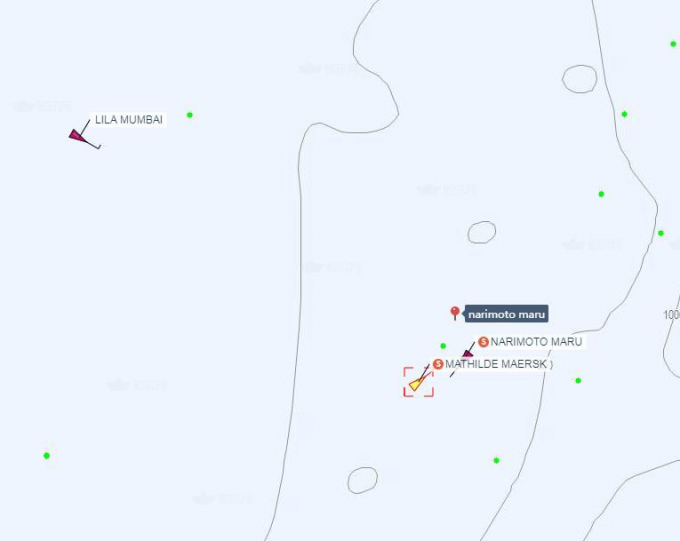Click orange S badge beside NARIMOTO MARU

pos(484,342)
